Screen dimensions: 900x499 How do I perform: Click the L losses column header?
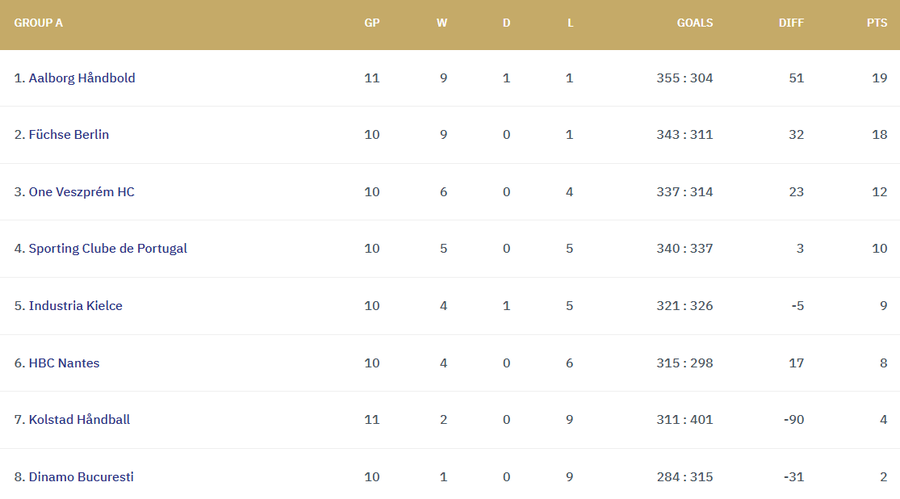click(570, 23)
